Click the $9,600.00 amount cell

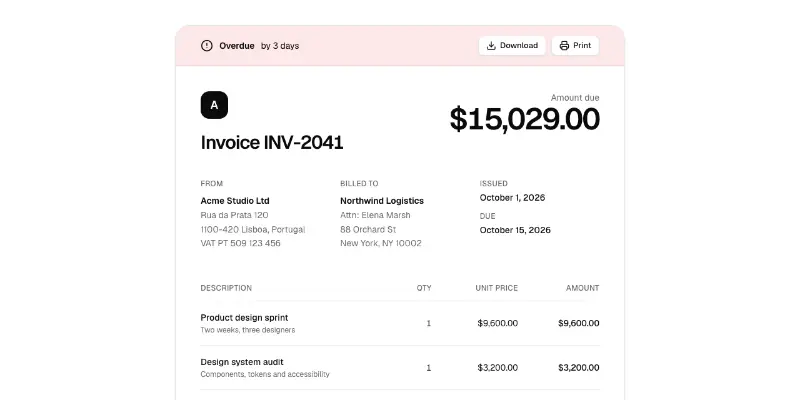pyautogui.click(x=579, y=323)
